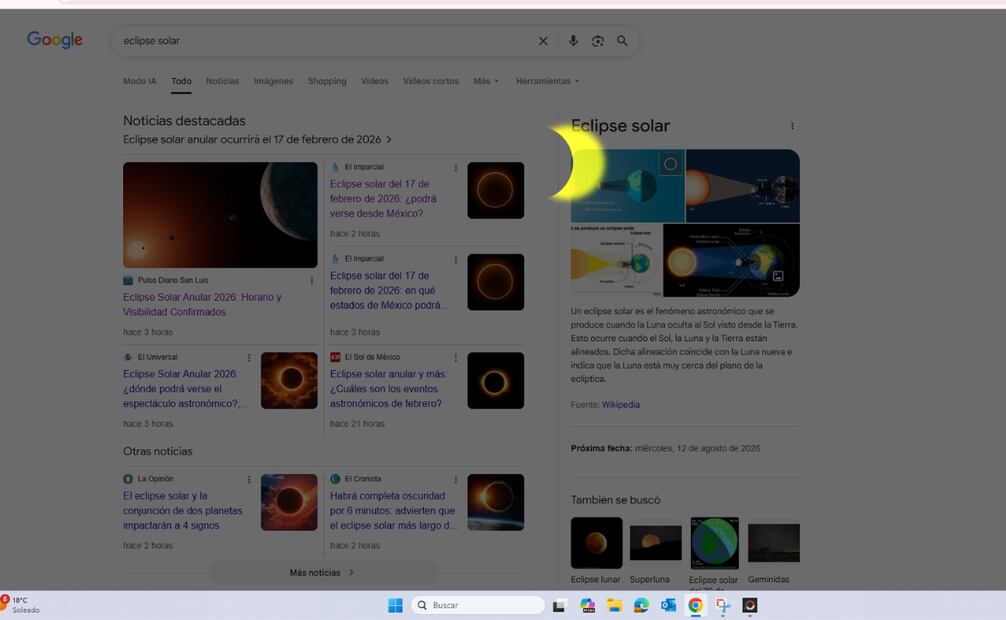Open article ¿podrá verse desde México?
1006x620 pixels.
(x=383, y=198)
